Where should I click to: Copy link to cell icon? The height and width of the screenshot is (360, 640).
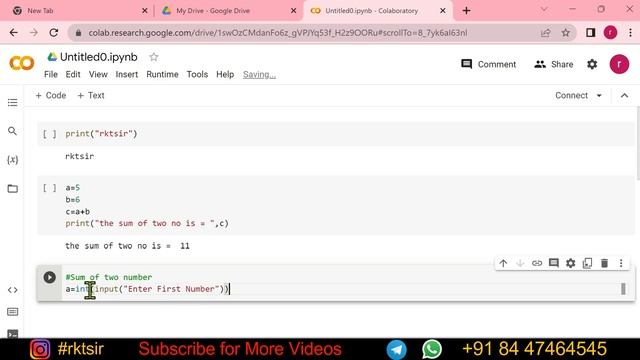(537, 263)
